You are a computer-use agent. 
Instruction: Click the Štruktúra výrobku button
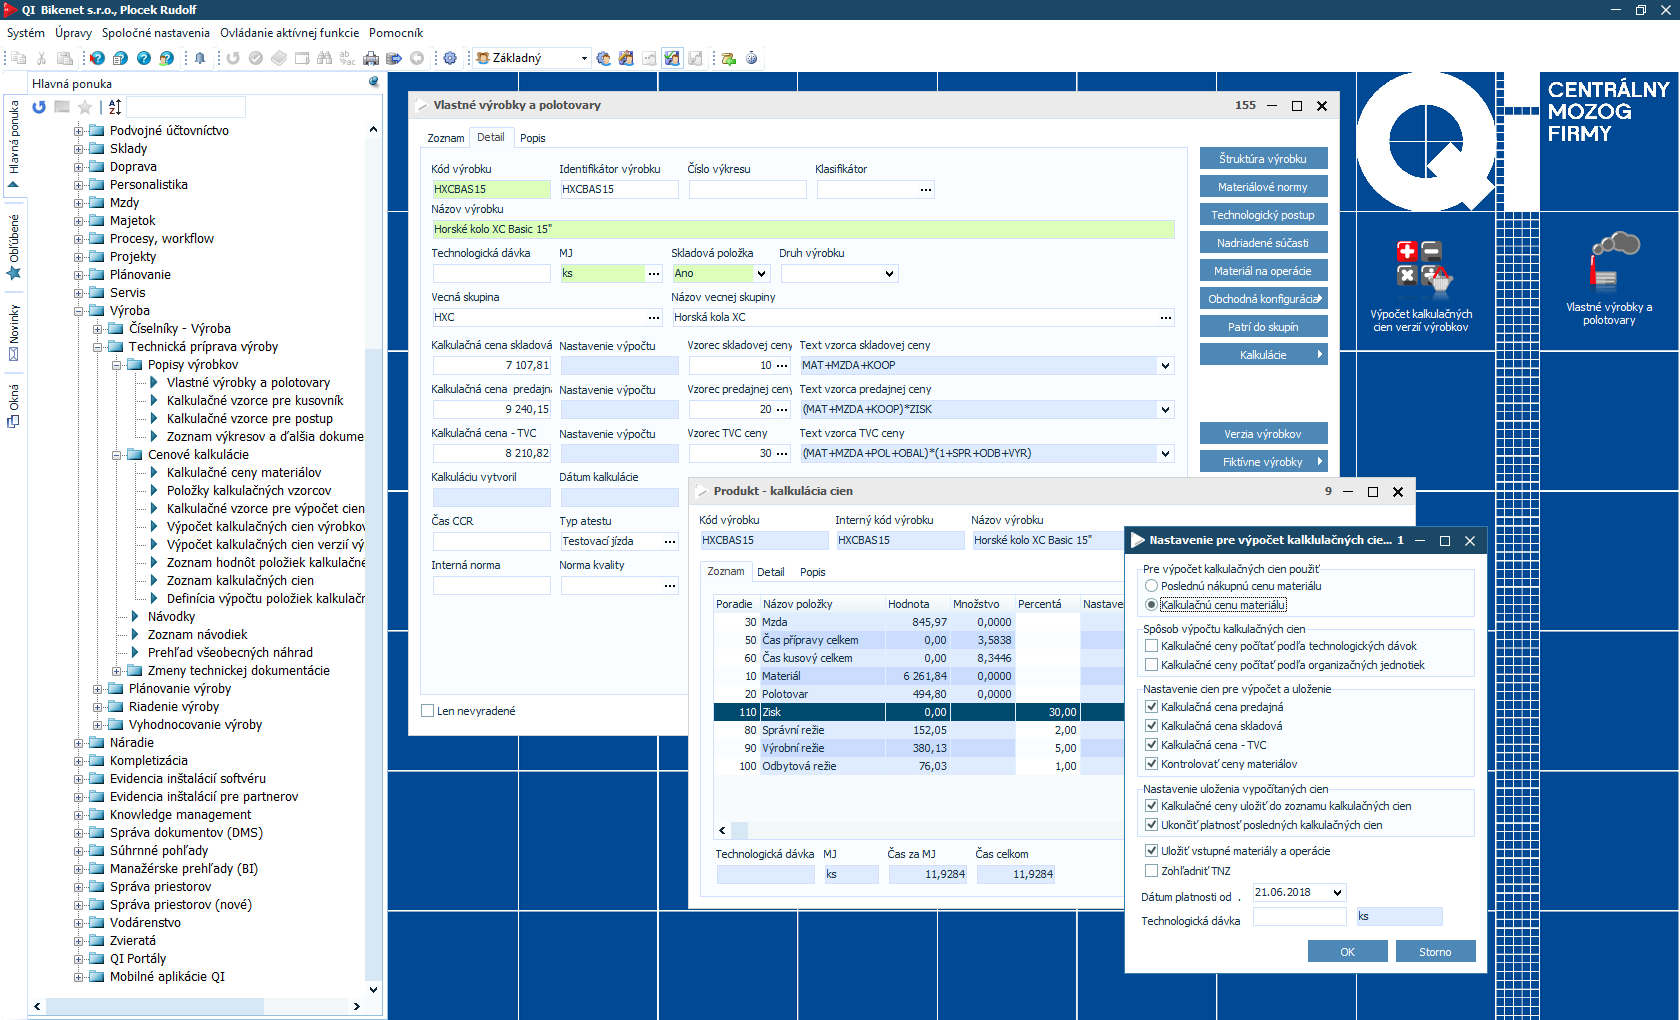coord(1263,159)
